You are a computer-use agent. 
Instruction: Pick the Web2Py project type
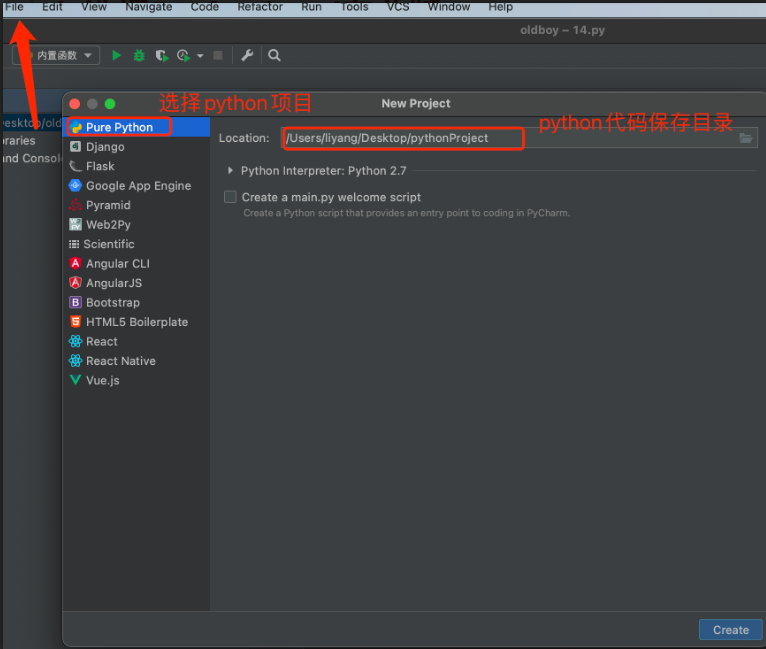136,225
